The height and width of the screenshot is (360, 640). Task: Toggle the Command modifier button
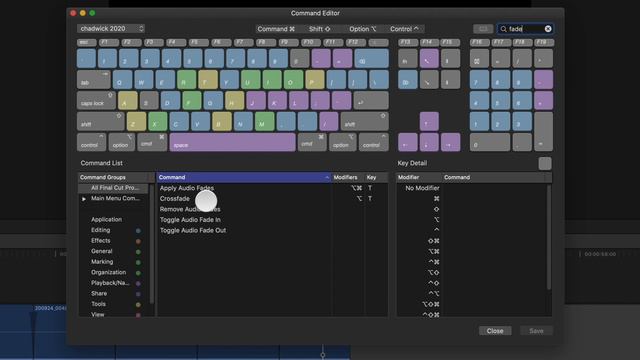point(276,29)
